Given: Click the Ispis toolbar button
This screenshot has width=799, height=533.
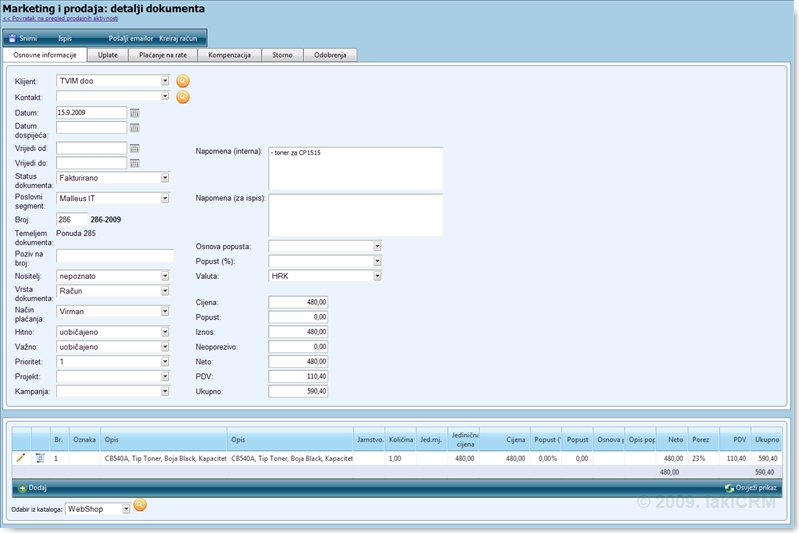Looking at the screenshot, I should (x=65, y=38).
